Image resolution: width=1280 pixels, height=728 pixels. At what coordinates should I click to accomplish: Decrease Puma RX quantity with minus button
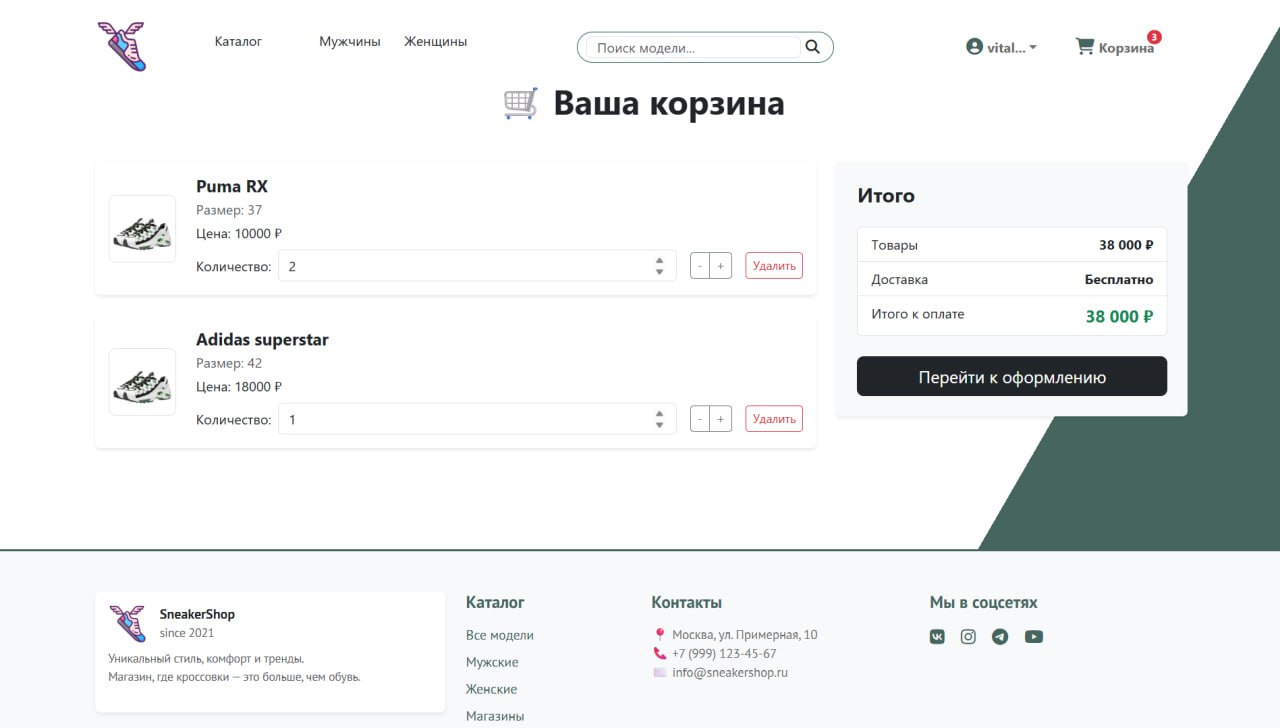point(700,266)
